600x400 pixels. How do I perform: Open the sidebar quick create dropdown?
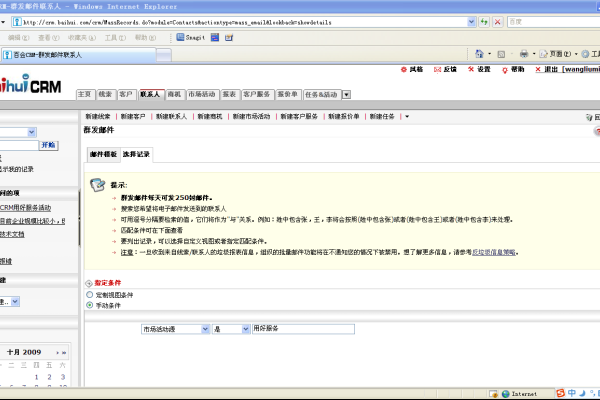point(15,302)
